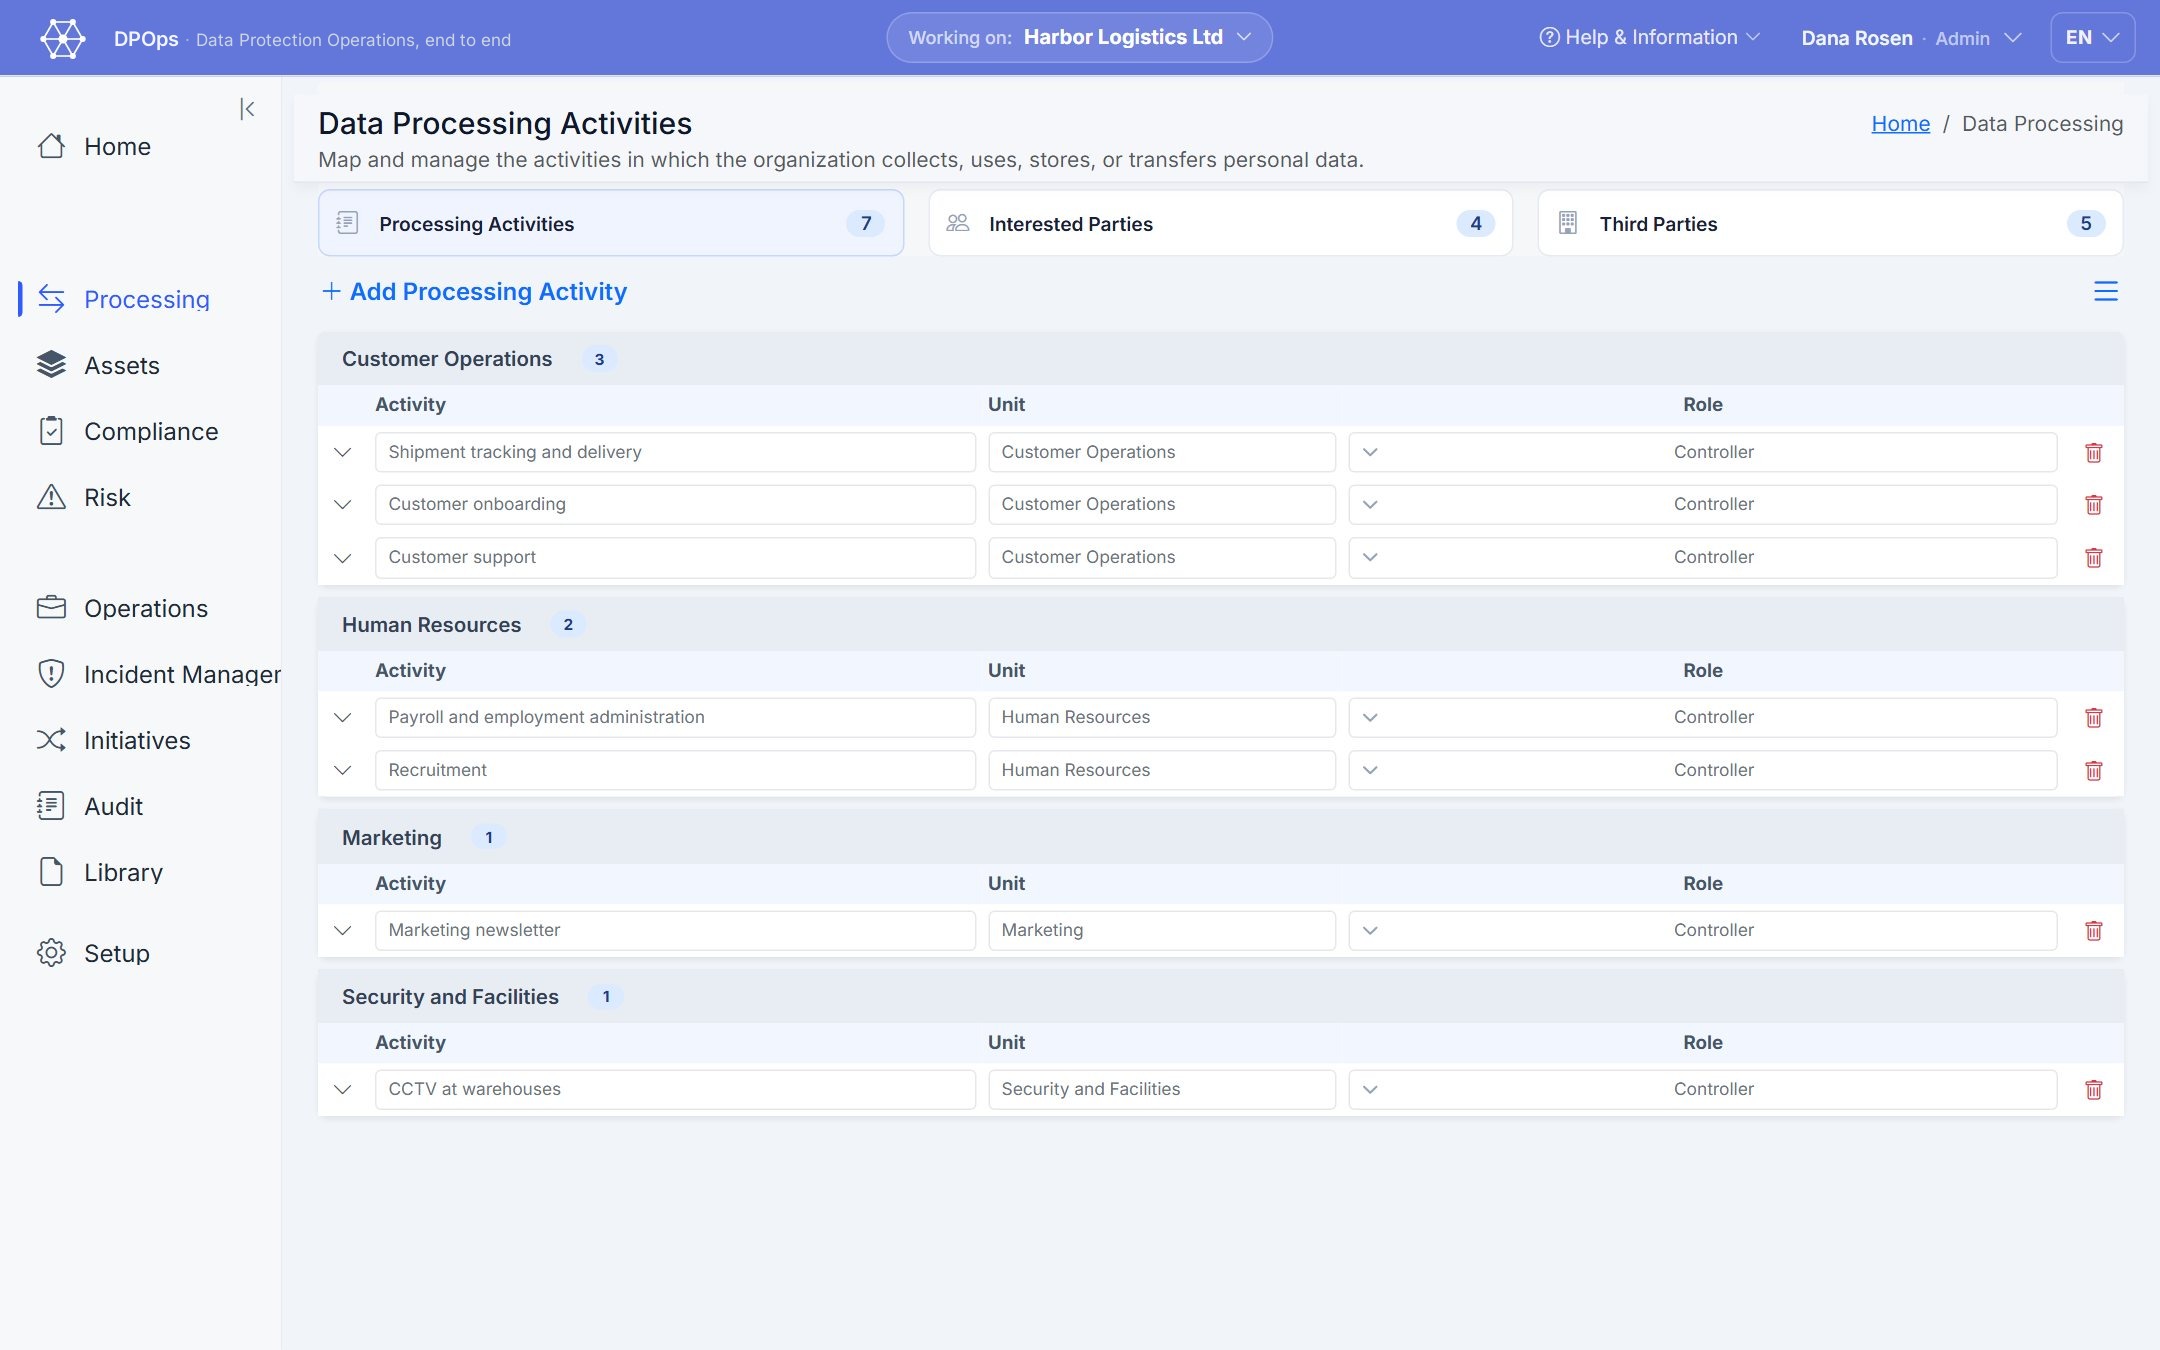Go to Home in sidebar
The height and width of the screenshot is (1350, 2160).
pos(95,146)
